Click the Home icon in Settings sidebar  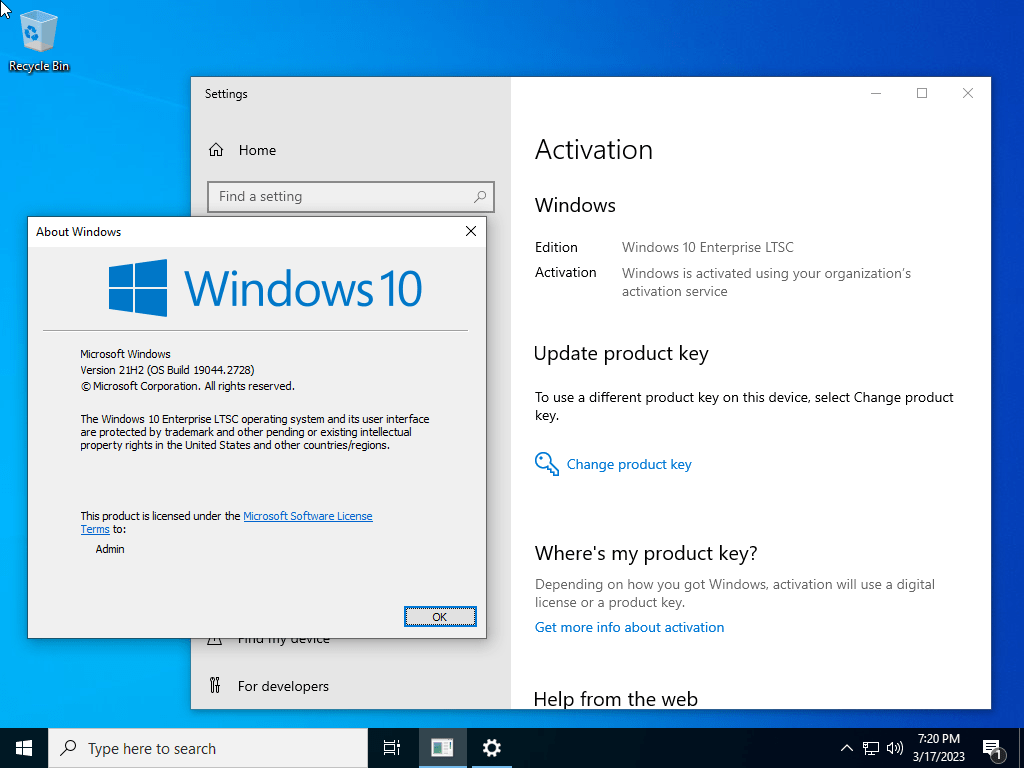coord(216,149)
